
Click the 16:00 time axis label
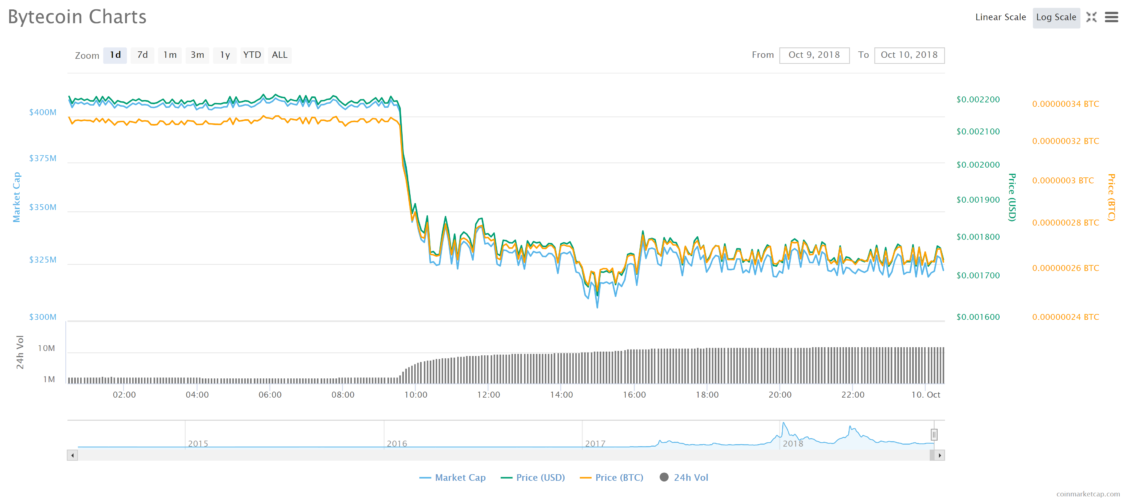635,395
